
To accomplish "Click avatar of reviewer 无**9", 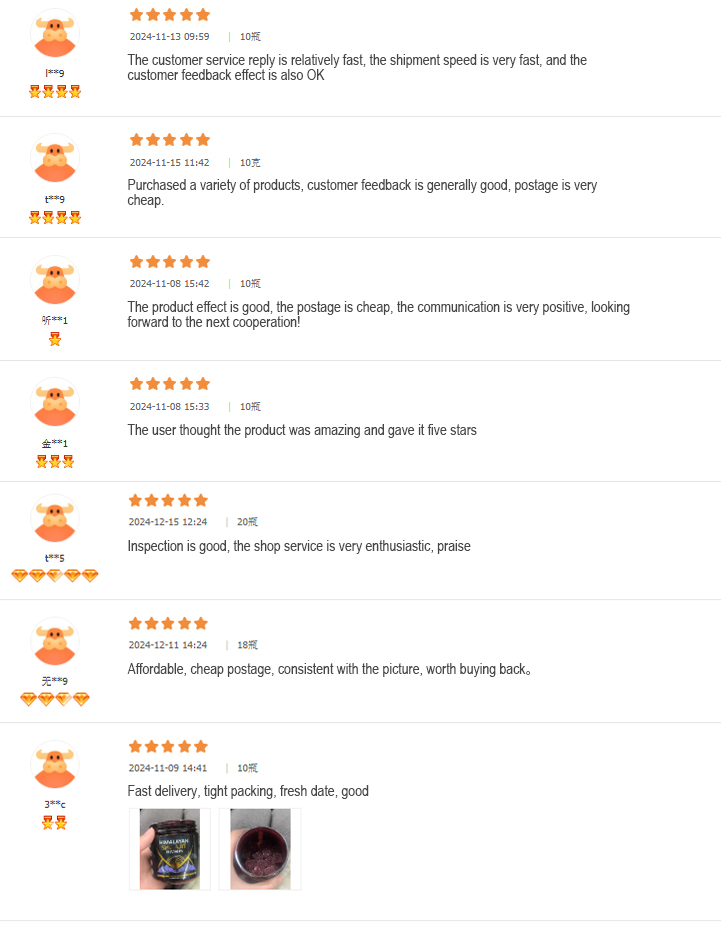I will coord(55,641).
